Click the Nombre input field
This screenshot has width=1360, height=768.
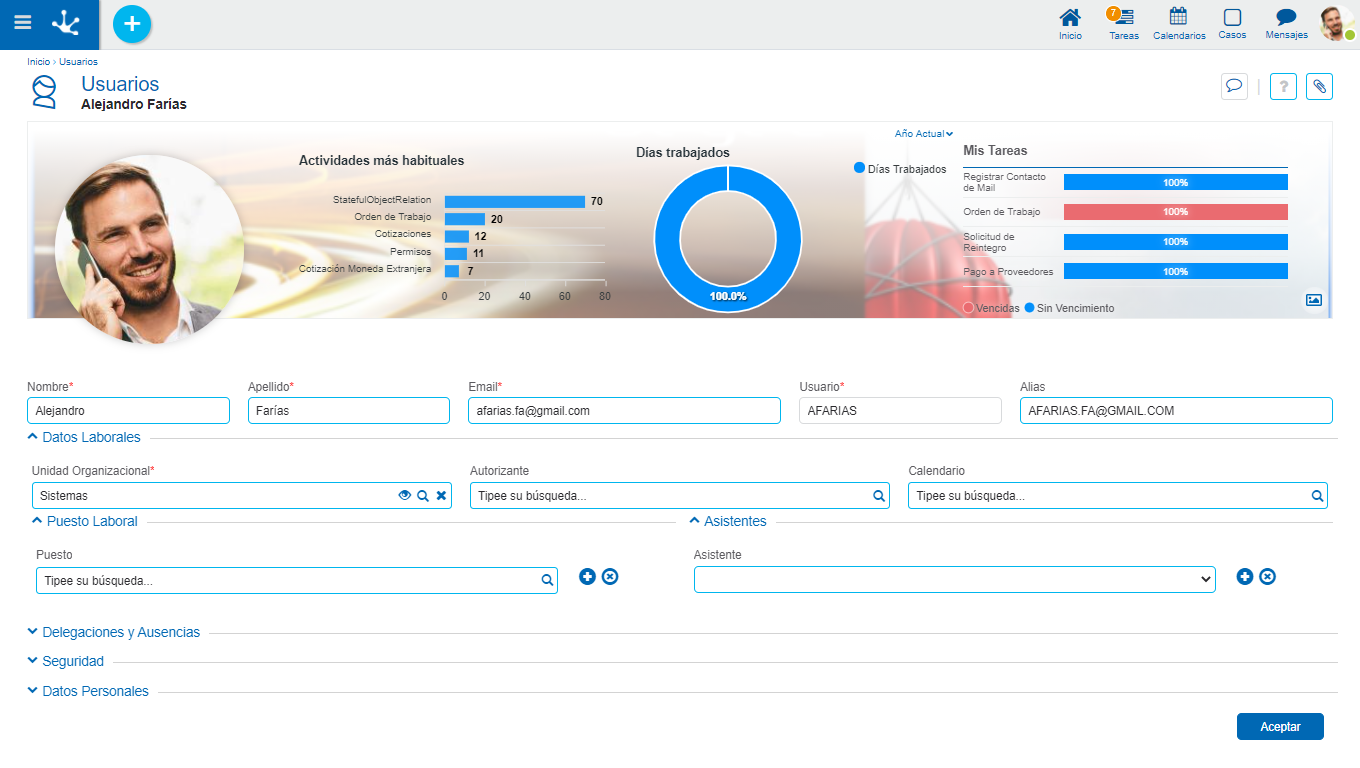click(x=128, y=411)
